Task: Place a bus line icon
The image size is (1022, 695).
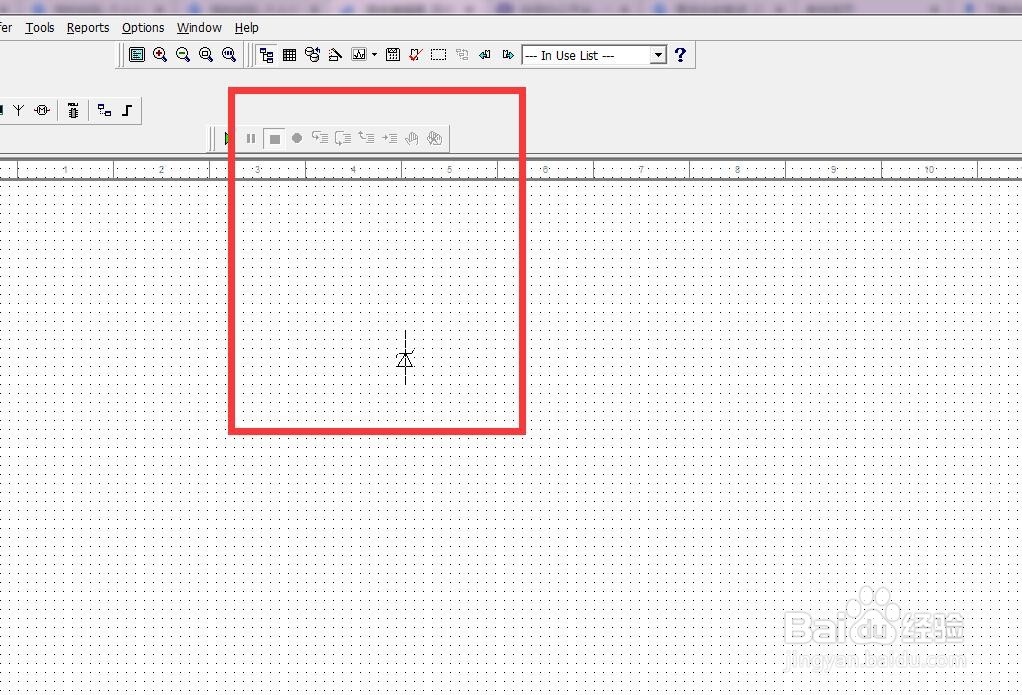Action: [127, 110]
